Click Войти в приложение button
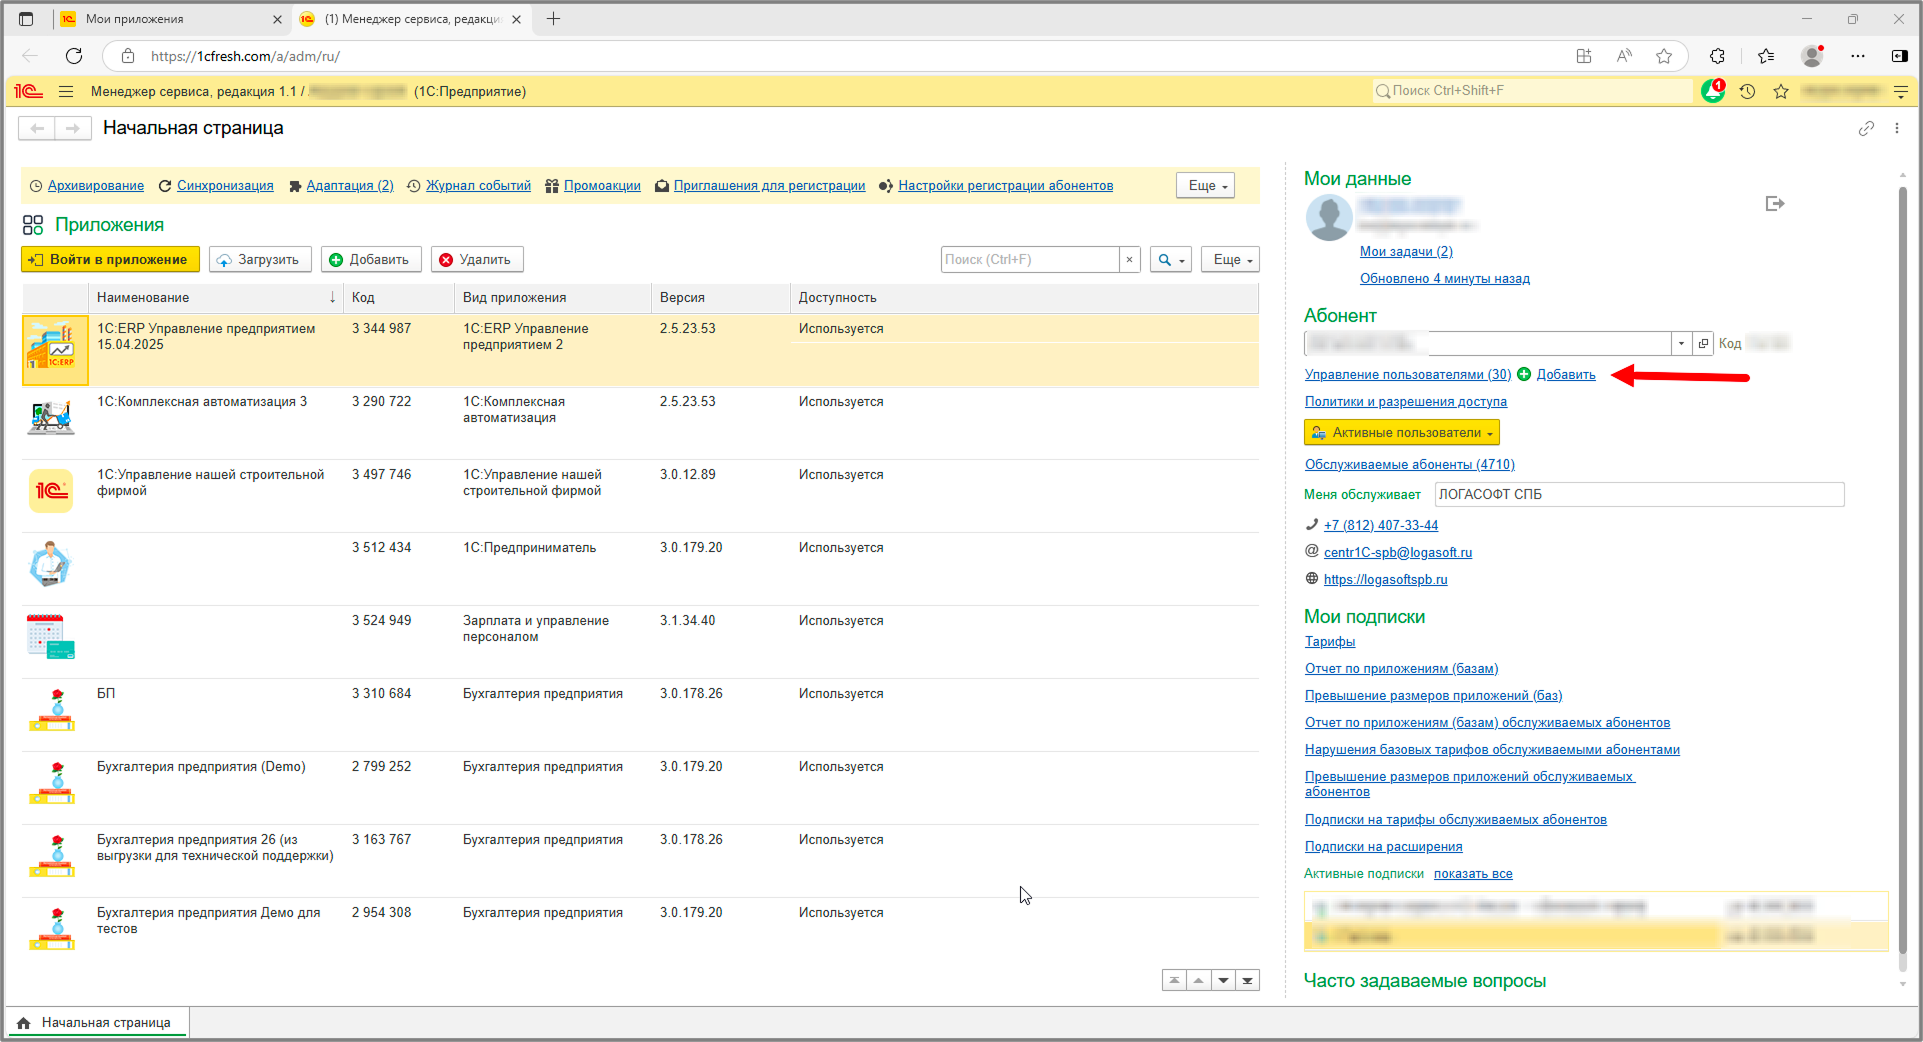Image resolution: width=1923 pixels, height=1042 pixels. pyautogui.click(x=110, y=260)
